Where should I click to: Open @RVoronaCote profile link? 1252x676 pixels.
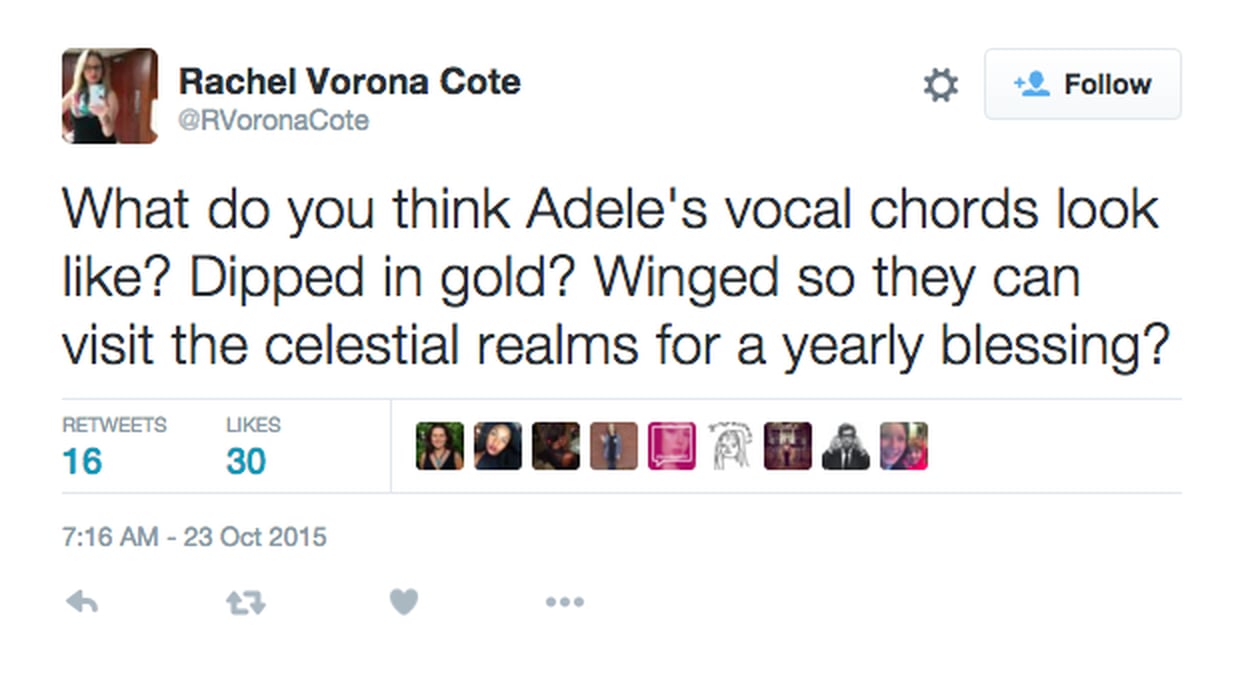click(x=274, y=120)
